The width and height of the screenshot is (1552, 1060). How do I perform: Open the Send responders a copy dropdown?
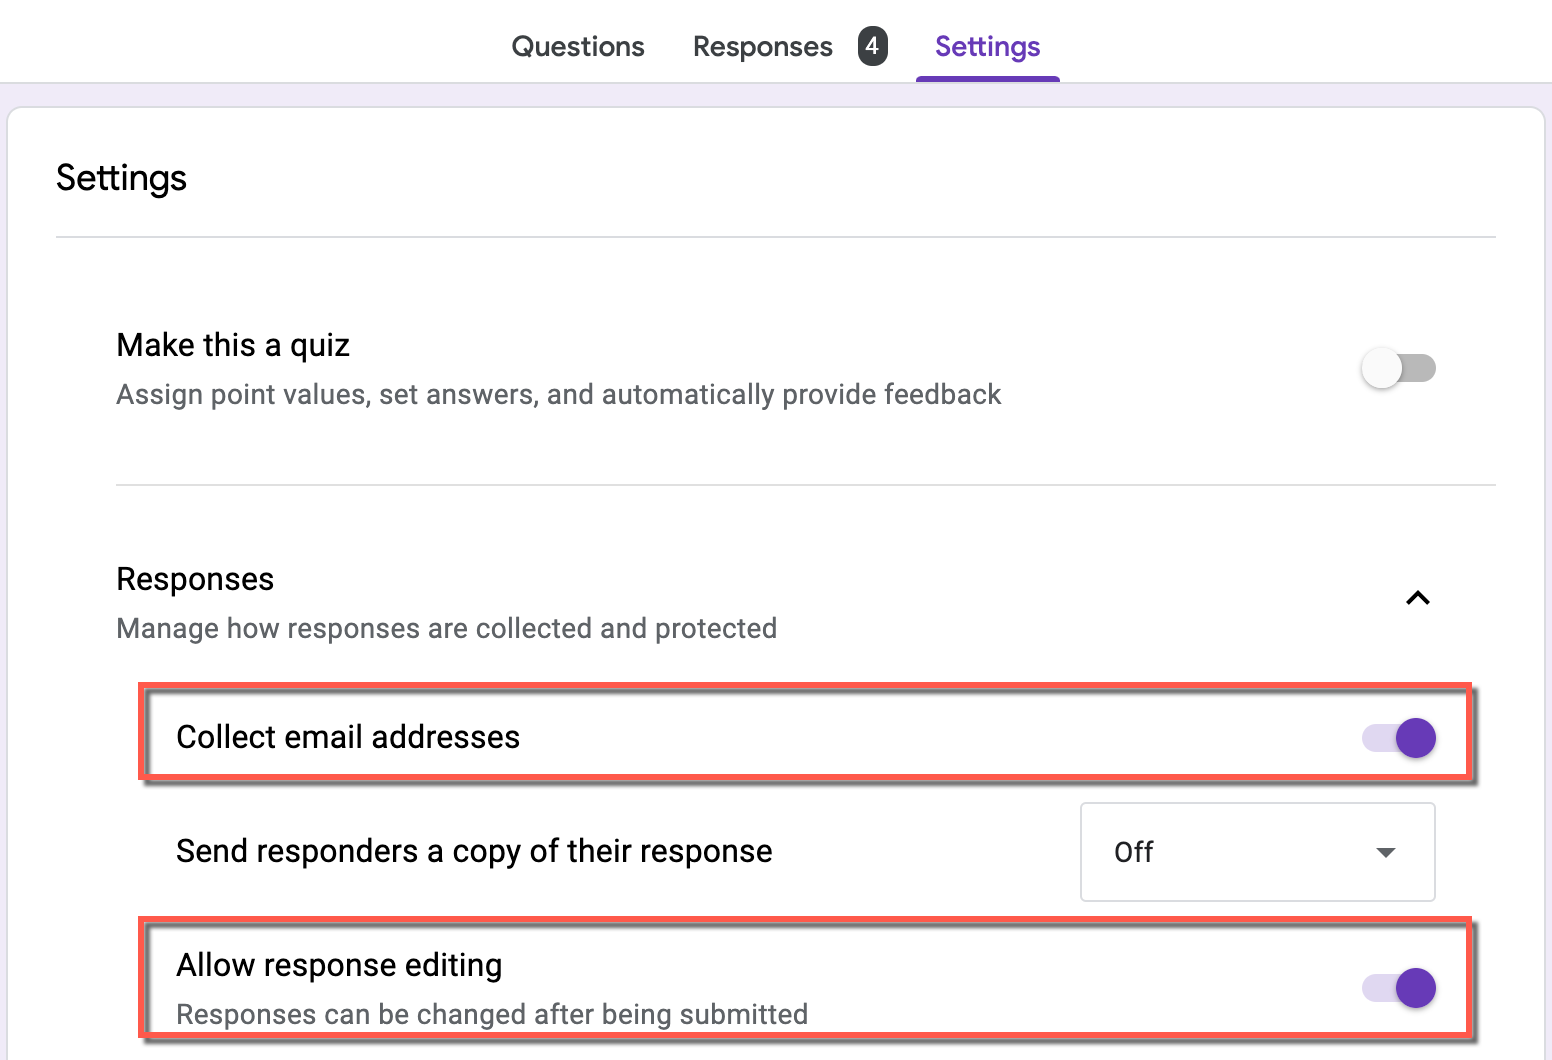coord(1257,852)
